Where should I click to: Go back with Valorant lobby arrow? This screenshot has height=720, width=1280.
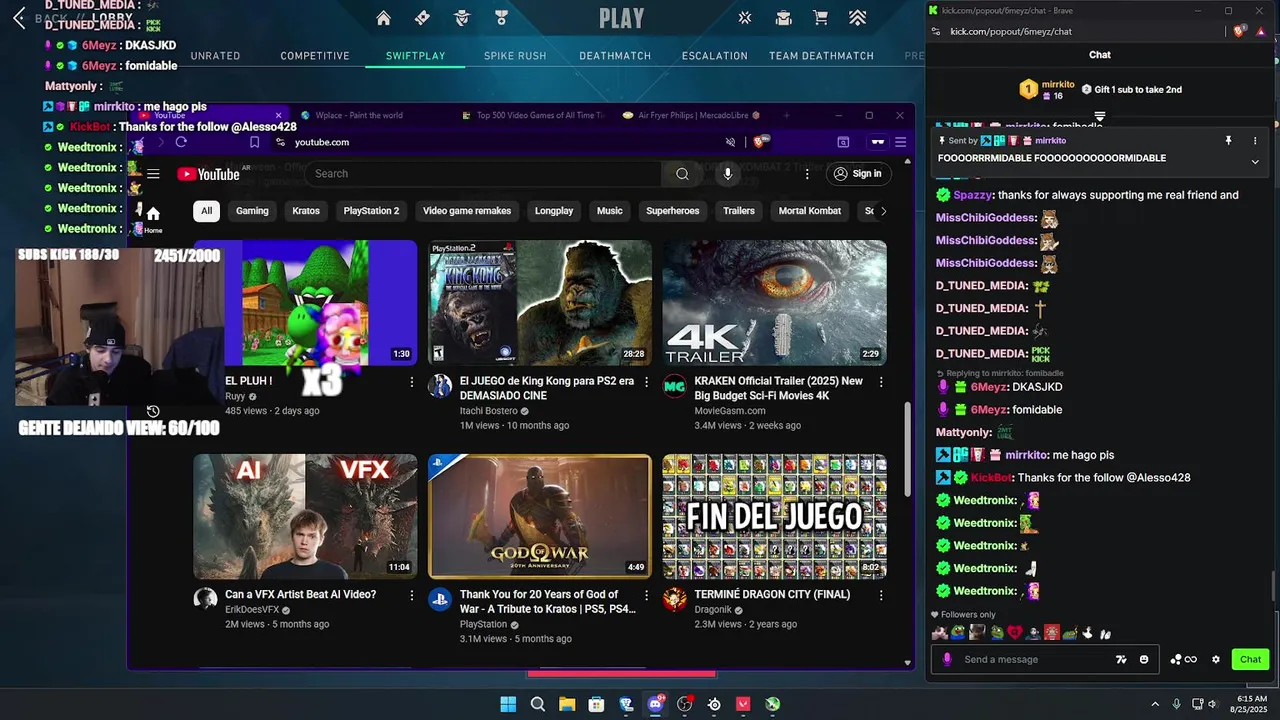[x=19, y=18]
